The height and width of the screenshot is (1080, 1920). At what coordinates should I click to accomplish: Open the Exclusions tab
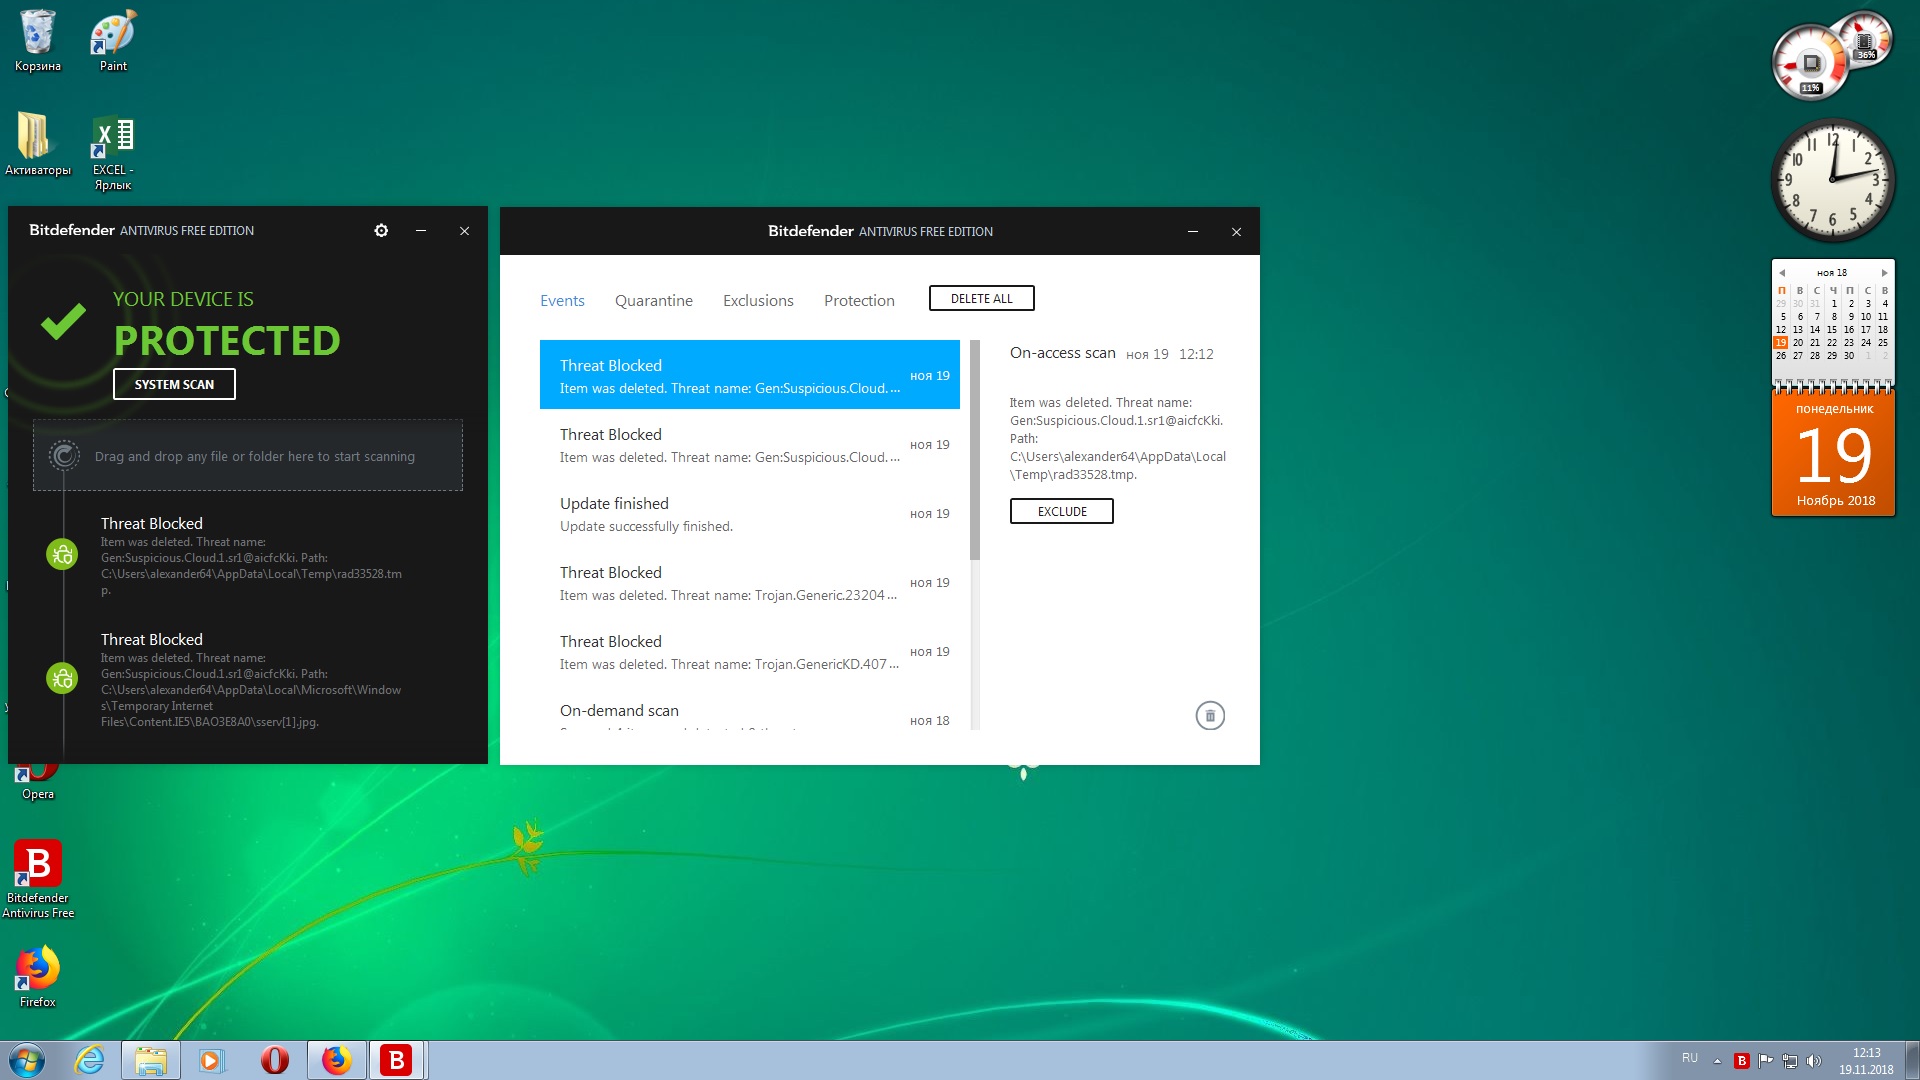click(758, 301)
